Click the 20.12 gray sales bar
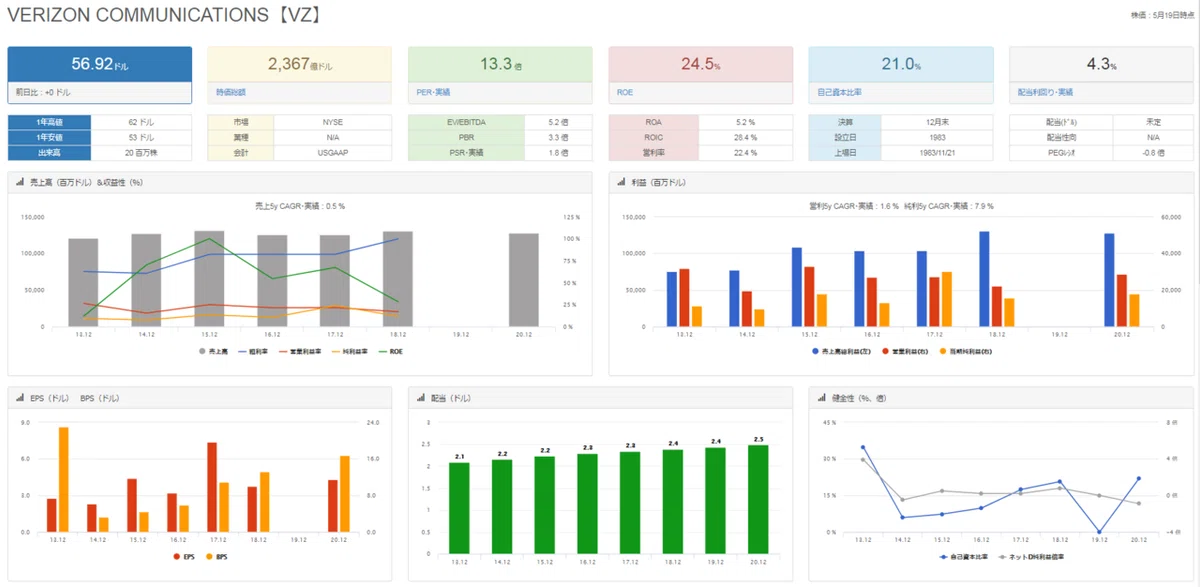The height and width of the screenshot is (587, 1200). [x=524, y=280]
